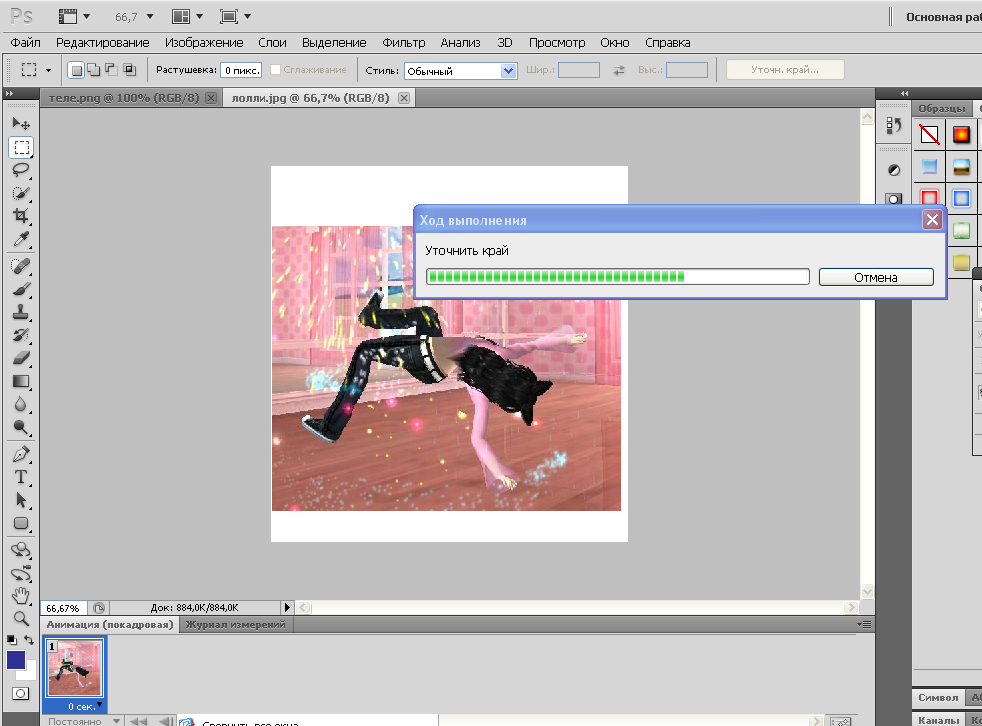The height and width of the screenshot is (726, 982).
Task: Select the Dodge tool
Action: click(x=21, y=427)
